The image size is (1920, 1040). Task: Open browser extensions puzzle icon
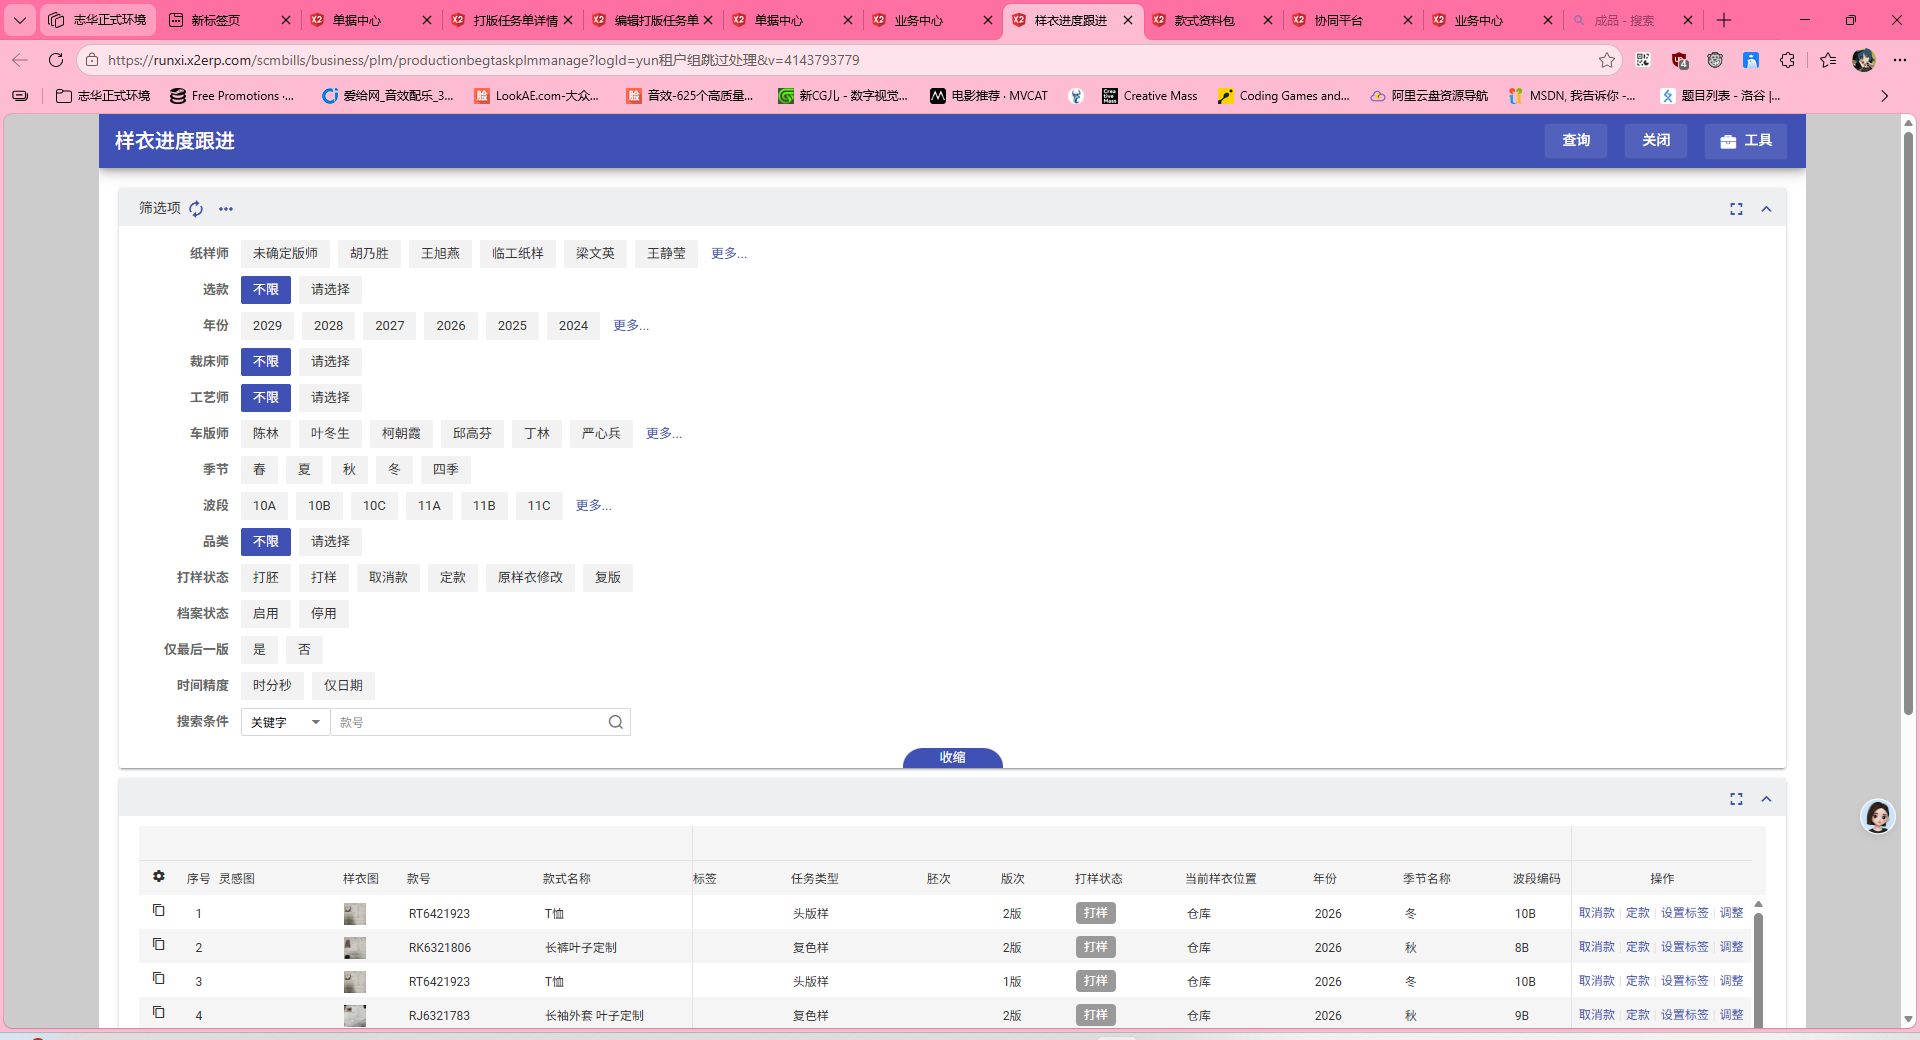pyautogui.click(x=1787, y=60)
